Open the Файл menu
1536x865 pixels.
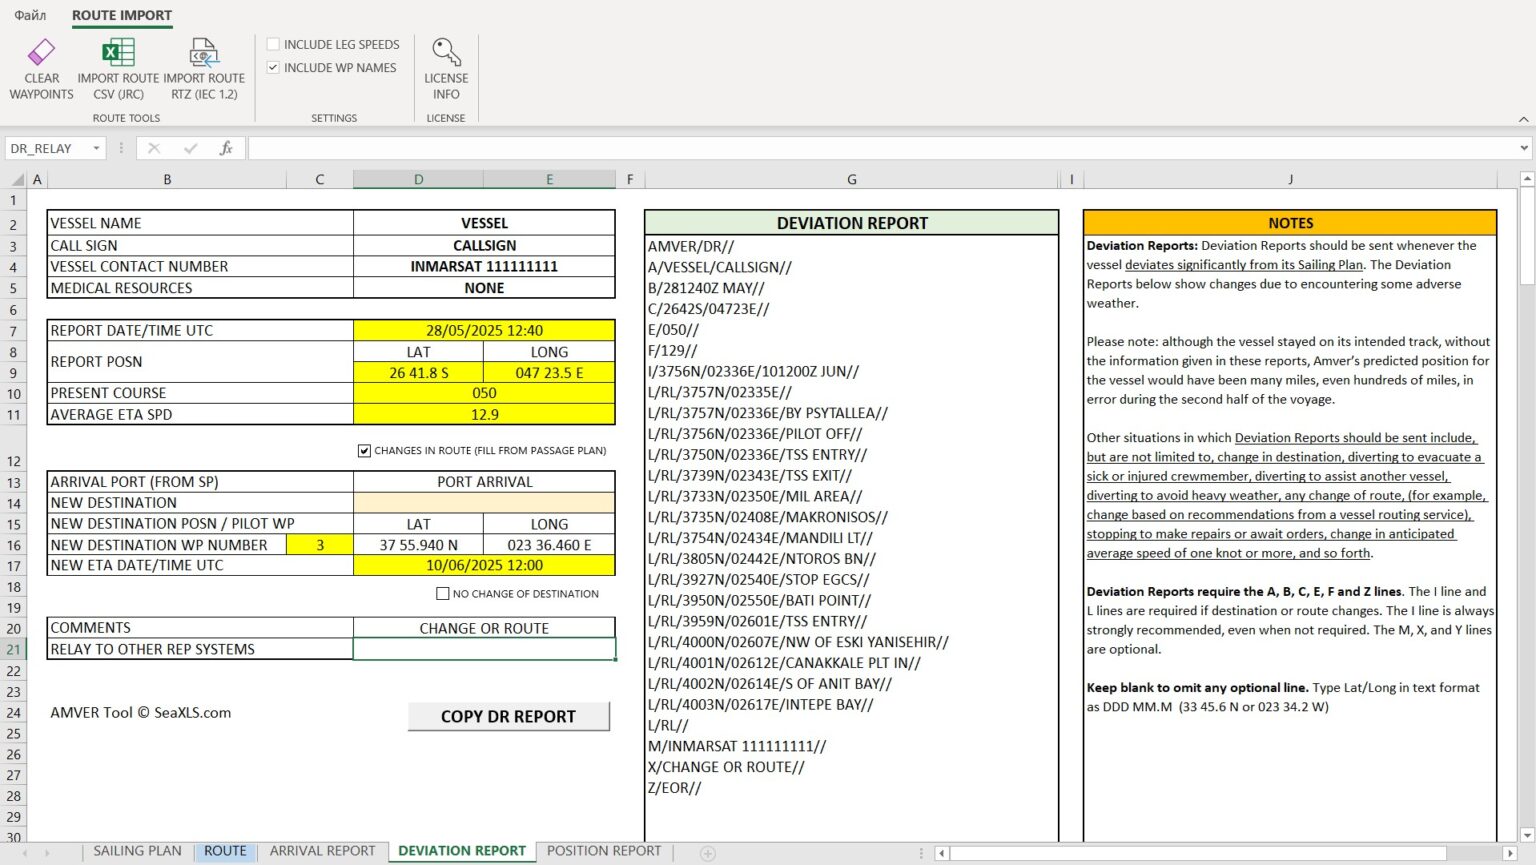30,16
